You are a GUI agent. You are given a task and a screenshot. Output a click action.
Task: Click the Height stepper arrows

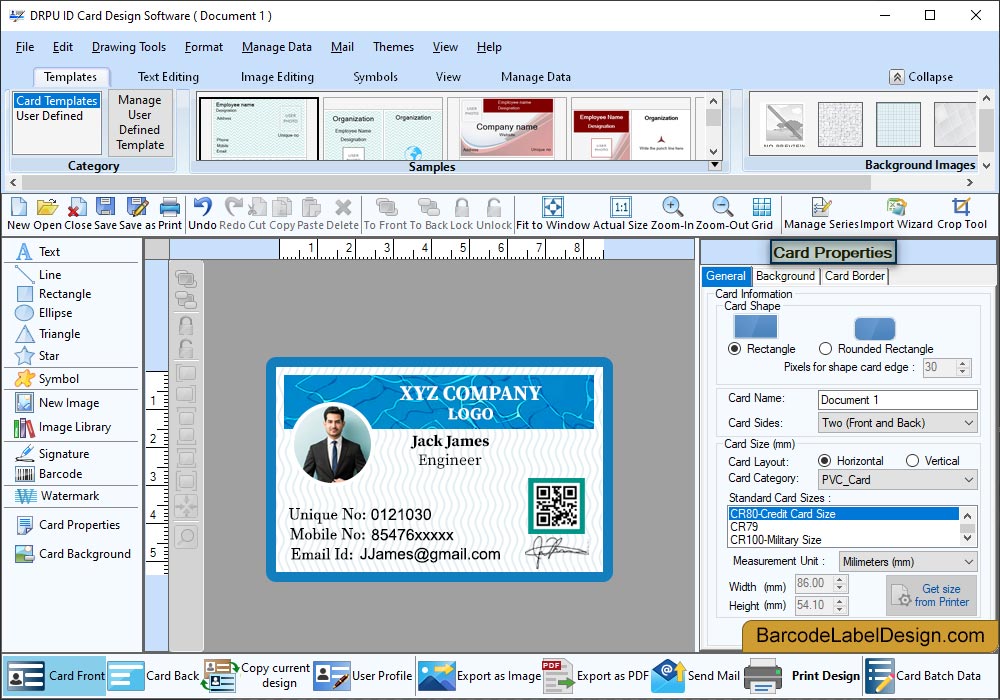tap(841, 605)
